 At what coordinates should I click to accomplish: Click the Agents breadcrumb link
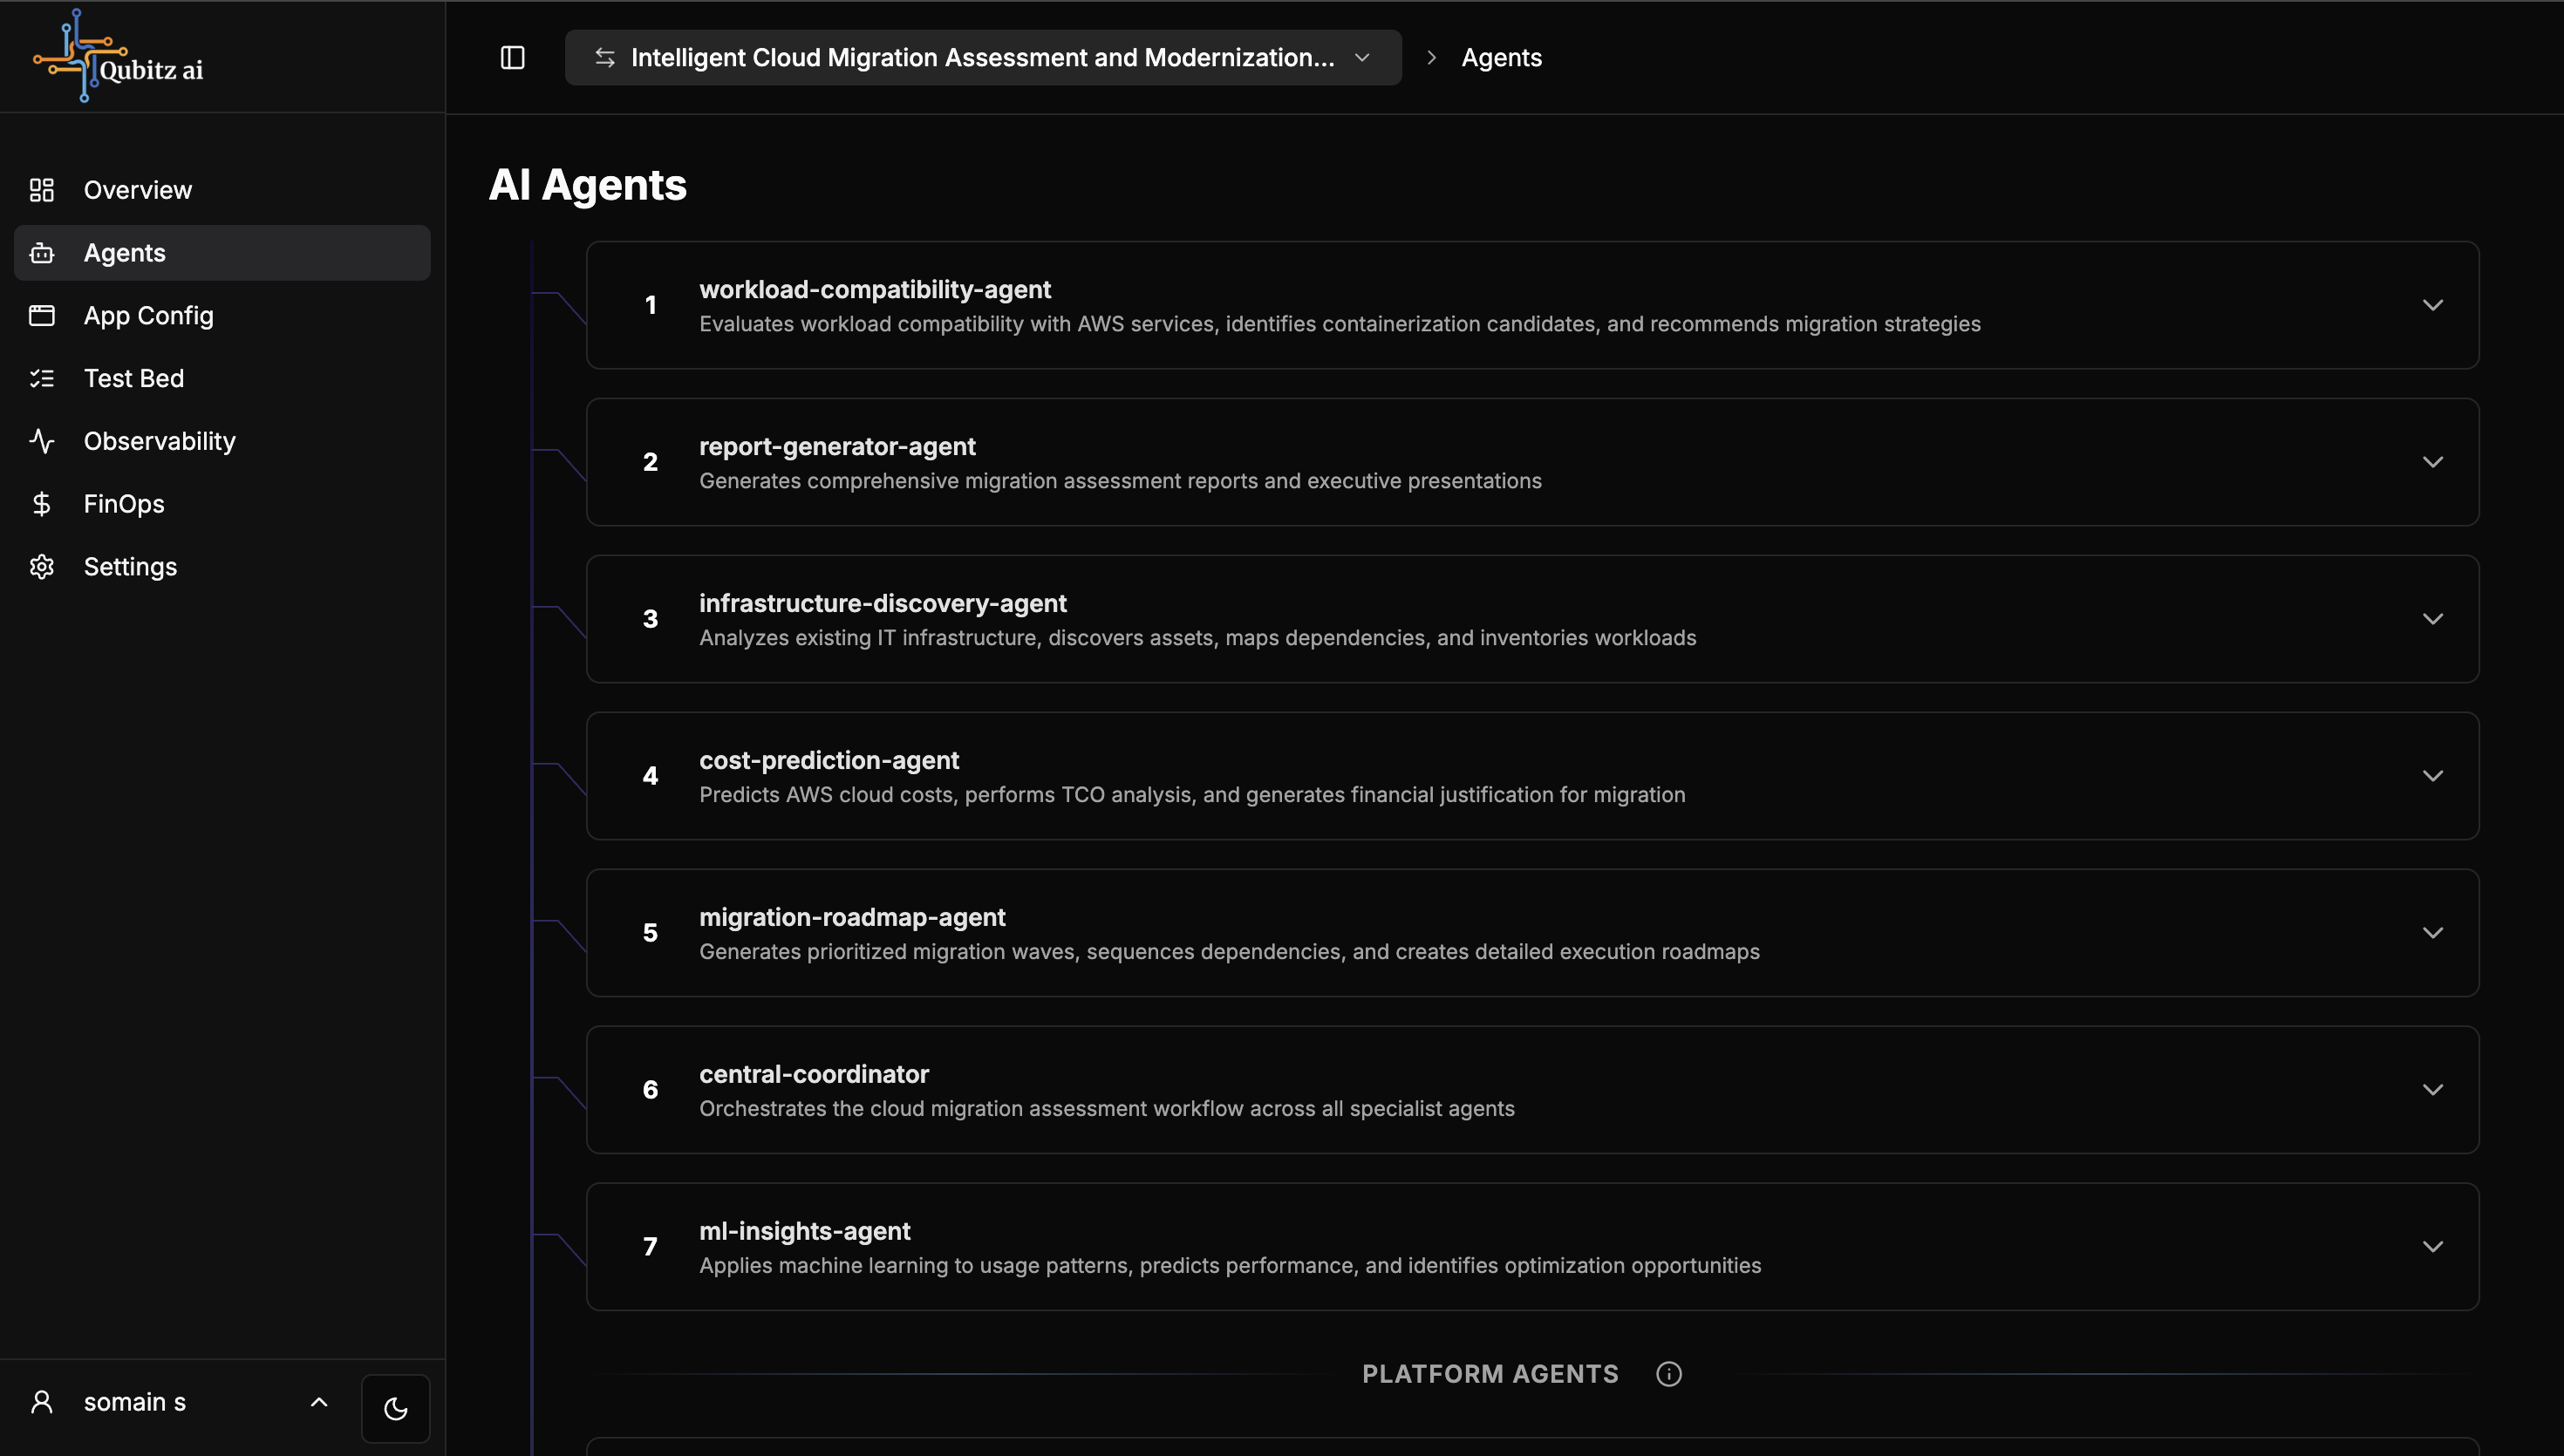tap(1501, 58)
